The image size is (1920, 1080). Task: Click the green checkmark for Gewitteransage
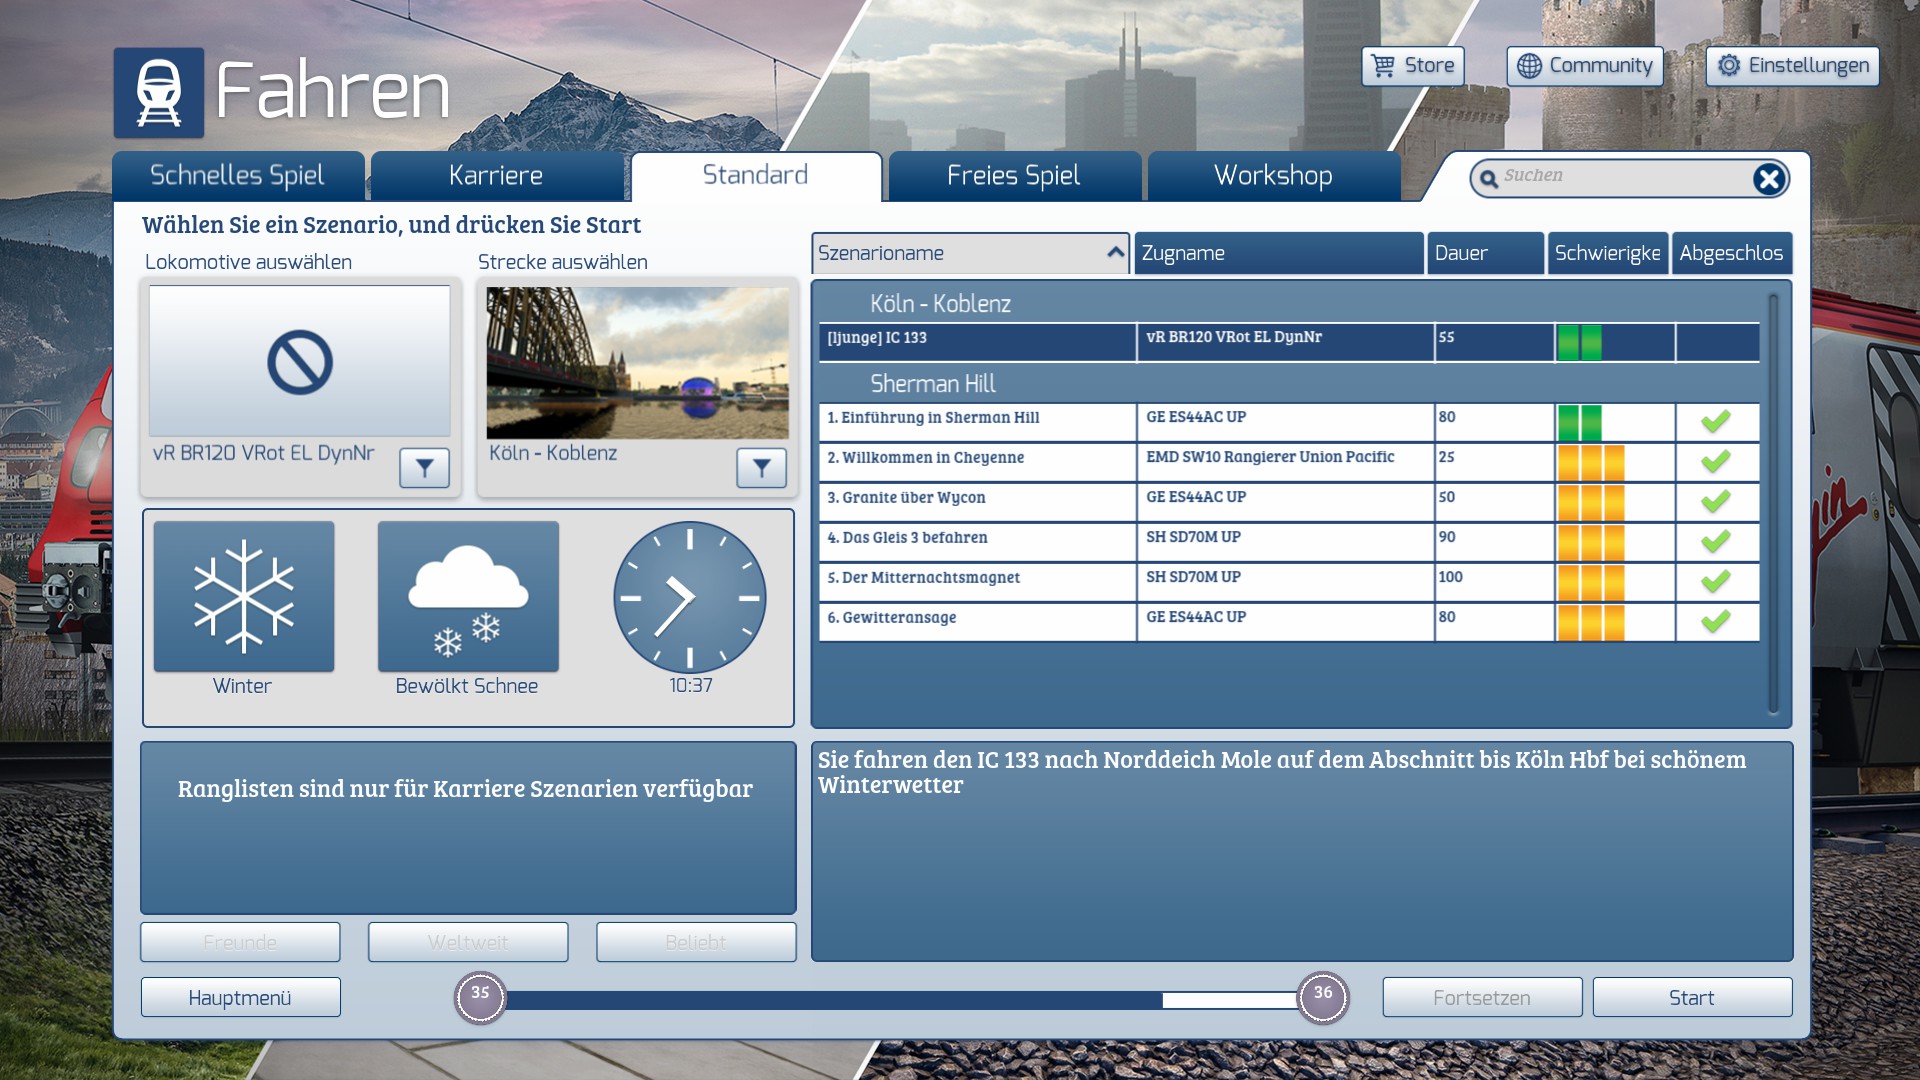pyautogui.click(x=1716, y=621)
